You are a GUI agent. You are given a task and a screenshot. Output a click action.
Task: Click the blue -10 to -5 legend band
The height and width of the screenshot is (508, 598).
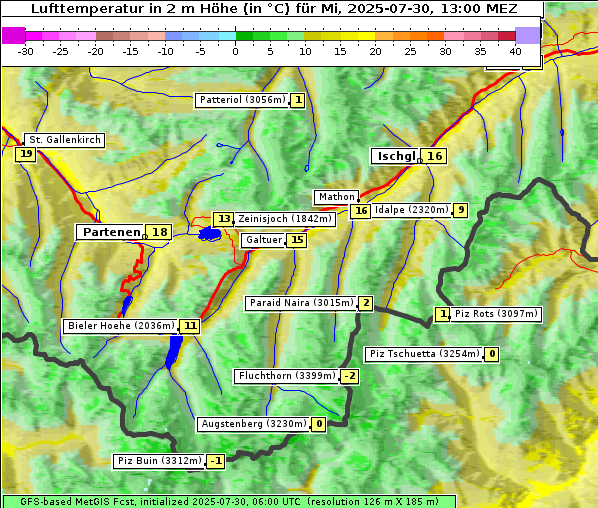click(x=183, y=36)
